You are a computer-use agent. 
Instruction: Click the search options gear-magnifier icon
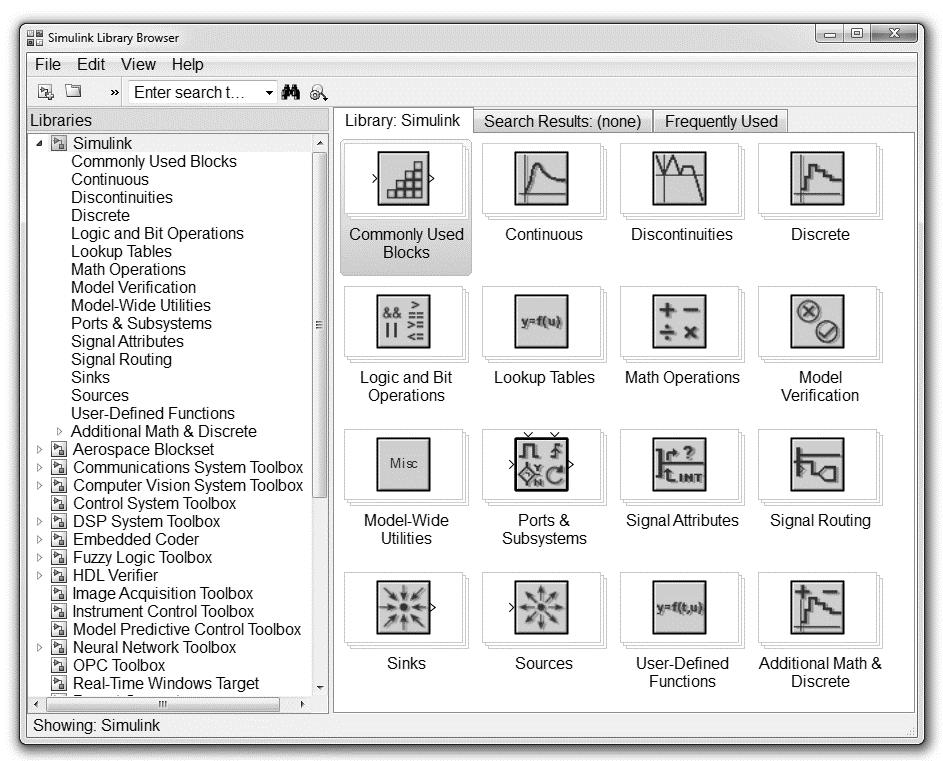(x=318, y=93)
